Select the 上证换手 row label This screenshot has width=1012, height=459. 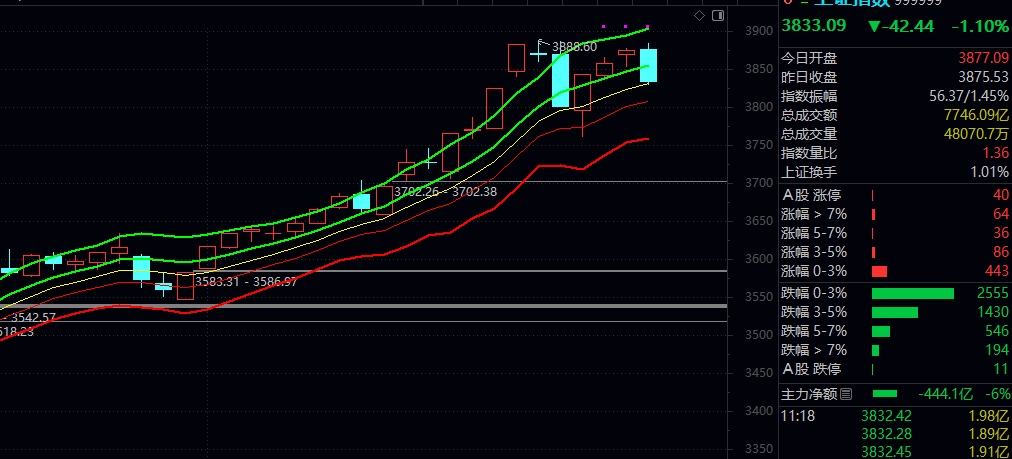coord(809,172)
